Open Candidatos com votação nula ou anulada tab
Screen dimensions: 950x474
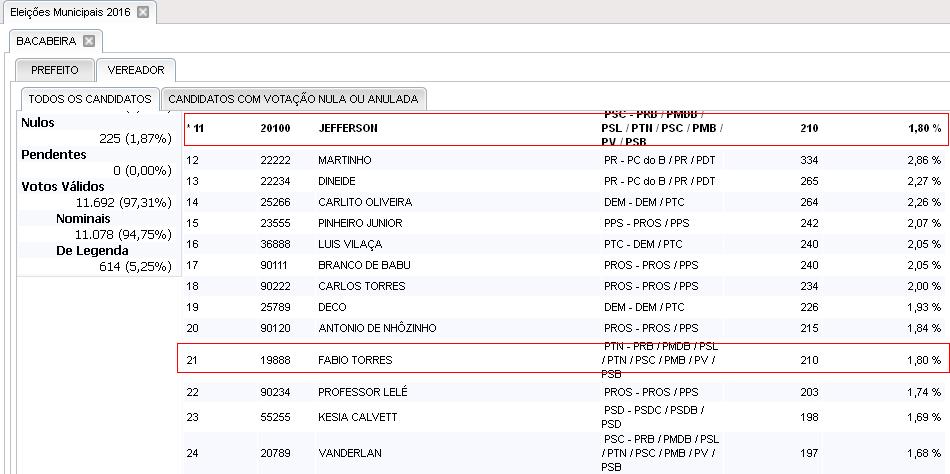tap(294, 99)
